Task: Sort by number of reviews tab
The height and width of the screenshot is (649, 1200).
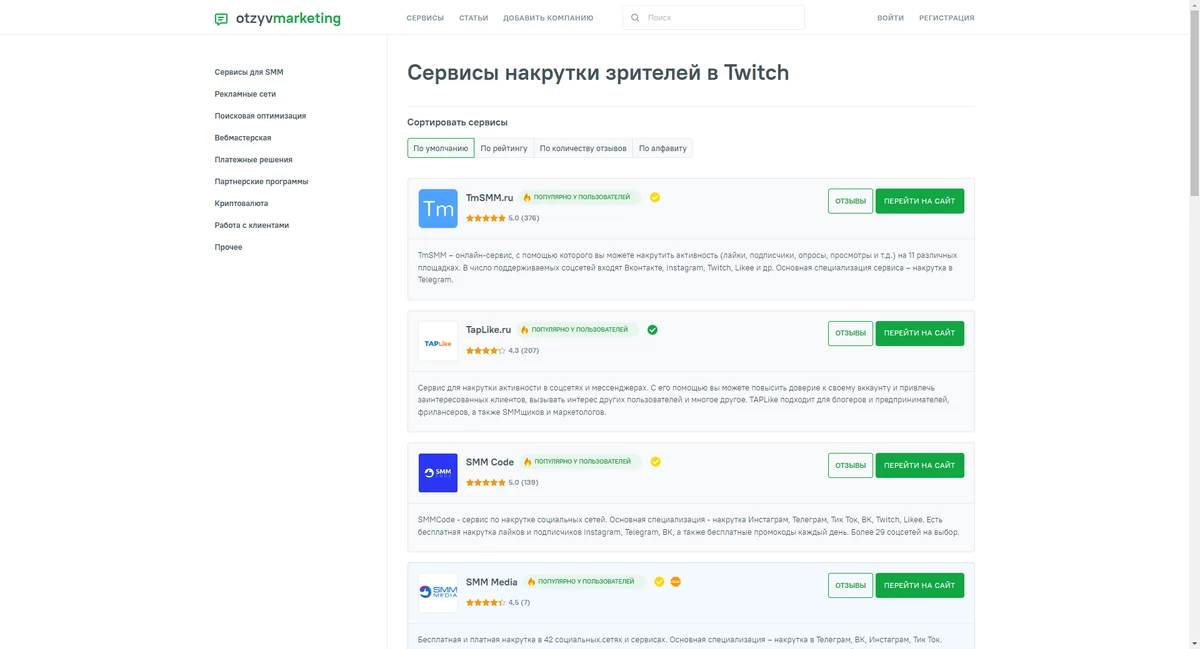Action: (x=583, y=148)
